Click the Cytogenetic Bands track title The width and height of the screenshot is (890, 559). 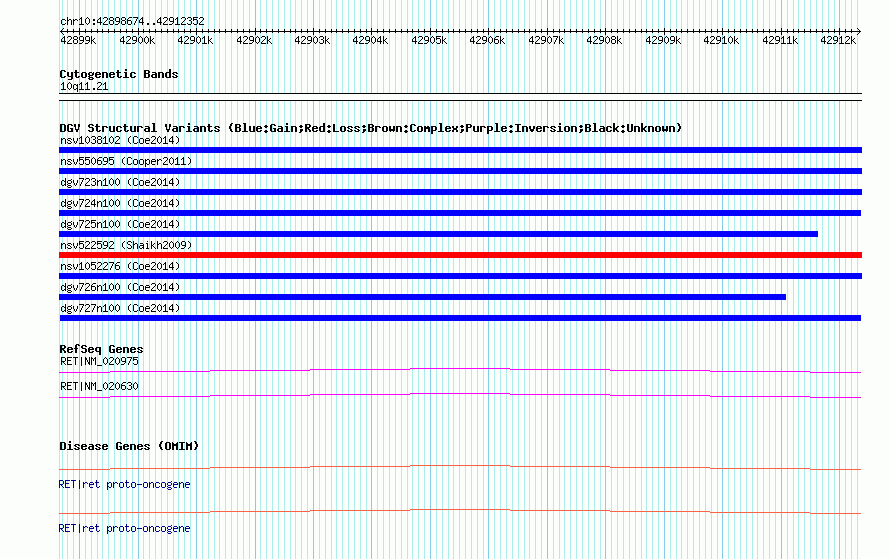point(119,74)
